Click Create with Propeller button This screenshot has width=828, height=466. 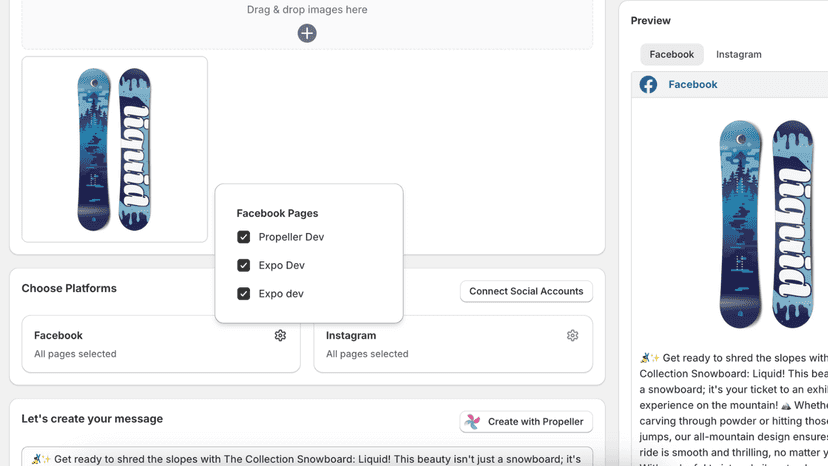click(x=526, y=422)
